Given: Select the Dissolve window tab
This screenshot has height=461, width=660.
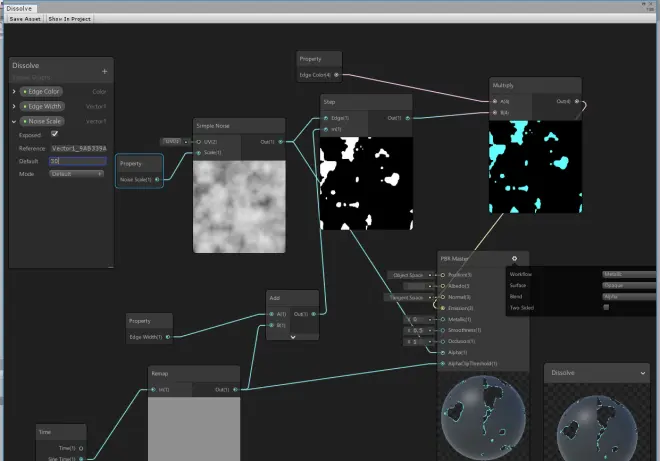Looking at the screenshot, I should (x=20, y=8).
